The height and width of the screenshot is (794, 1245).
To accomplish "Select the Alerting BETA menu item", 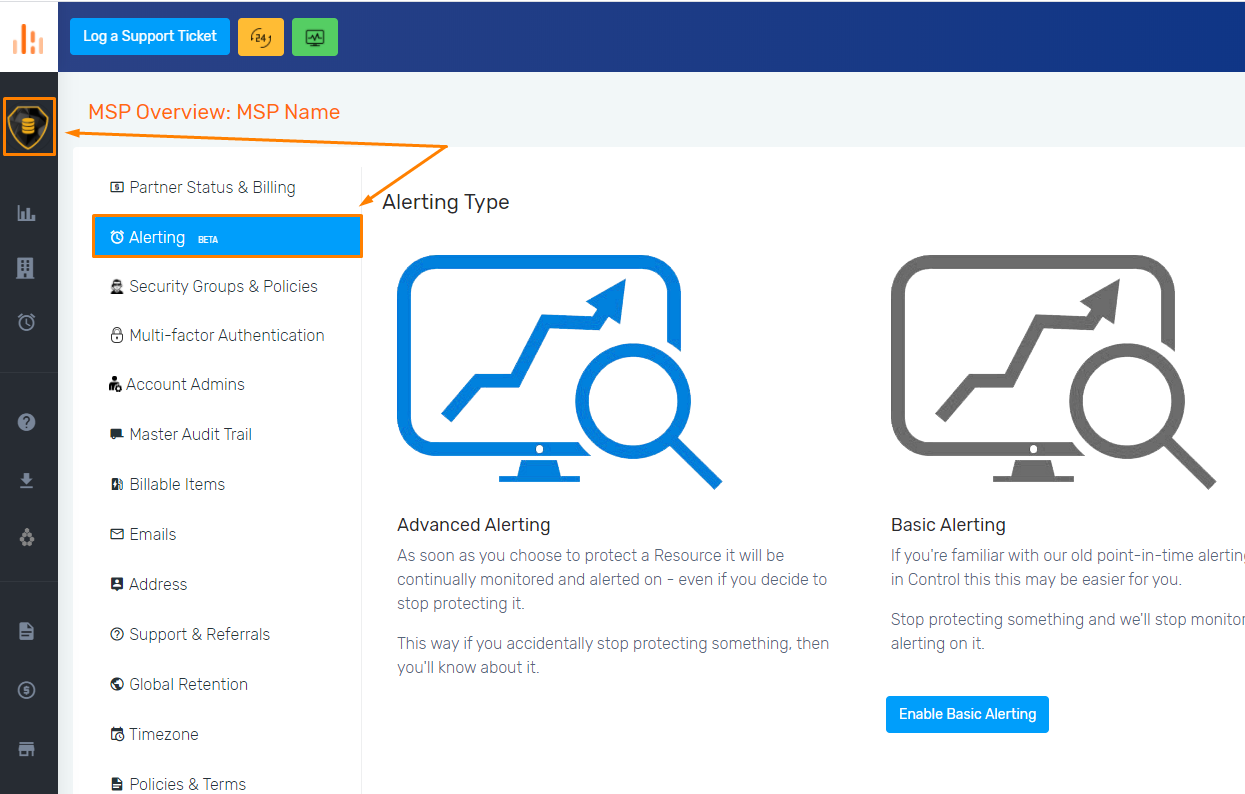I will coord(227,237).
